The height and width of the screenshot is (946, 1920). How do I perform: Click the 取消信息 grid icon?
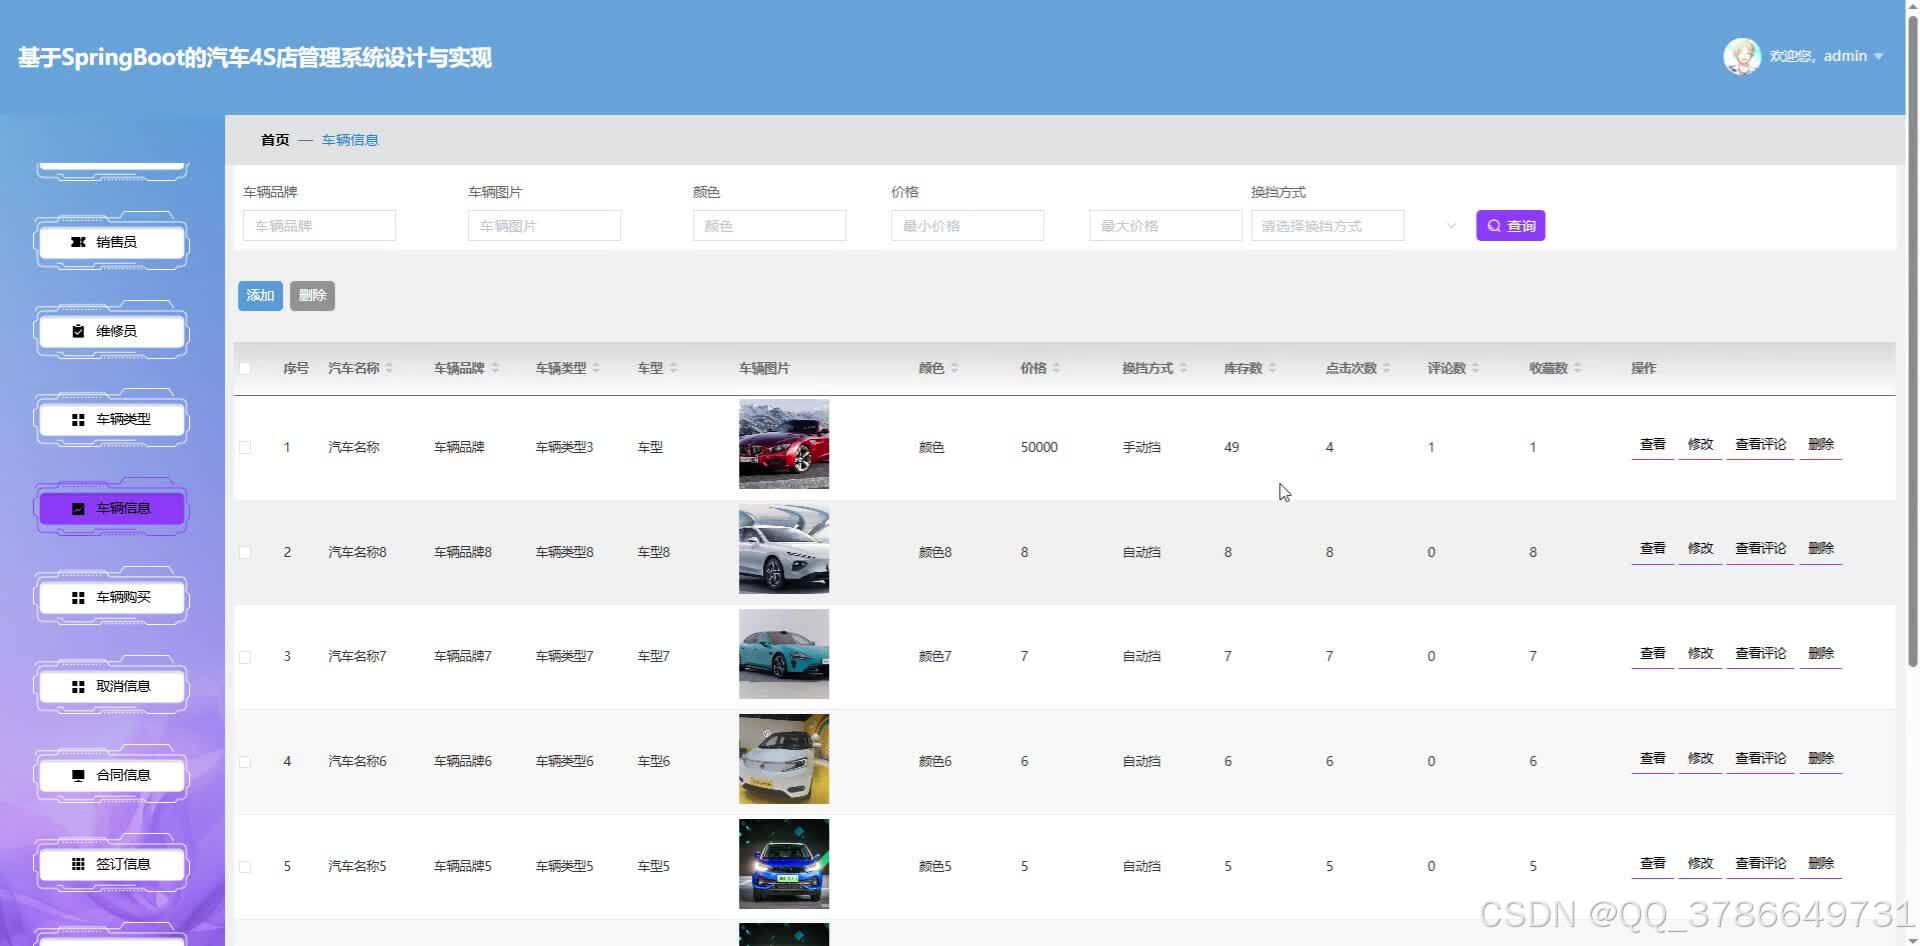(78, 687)
